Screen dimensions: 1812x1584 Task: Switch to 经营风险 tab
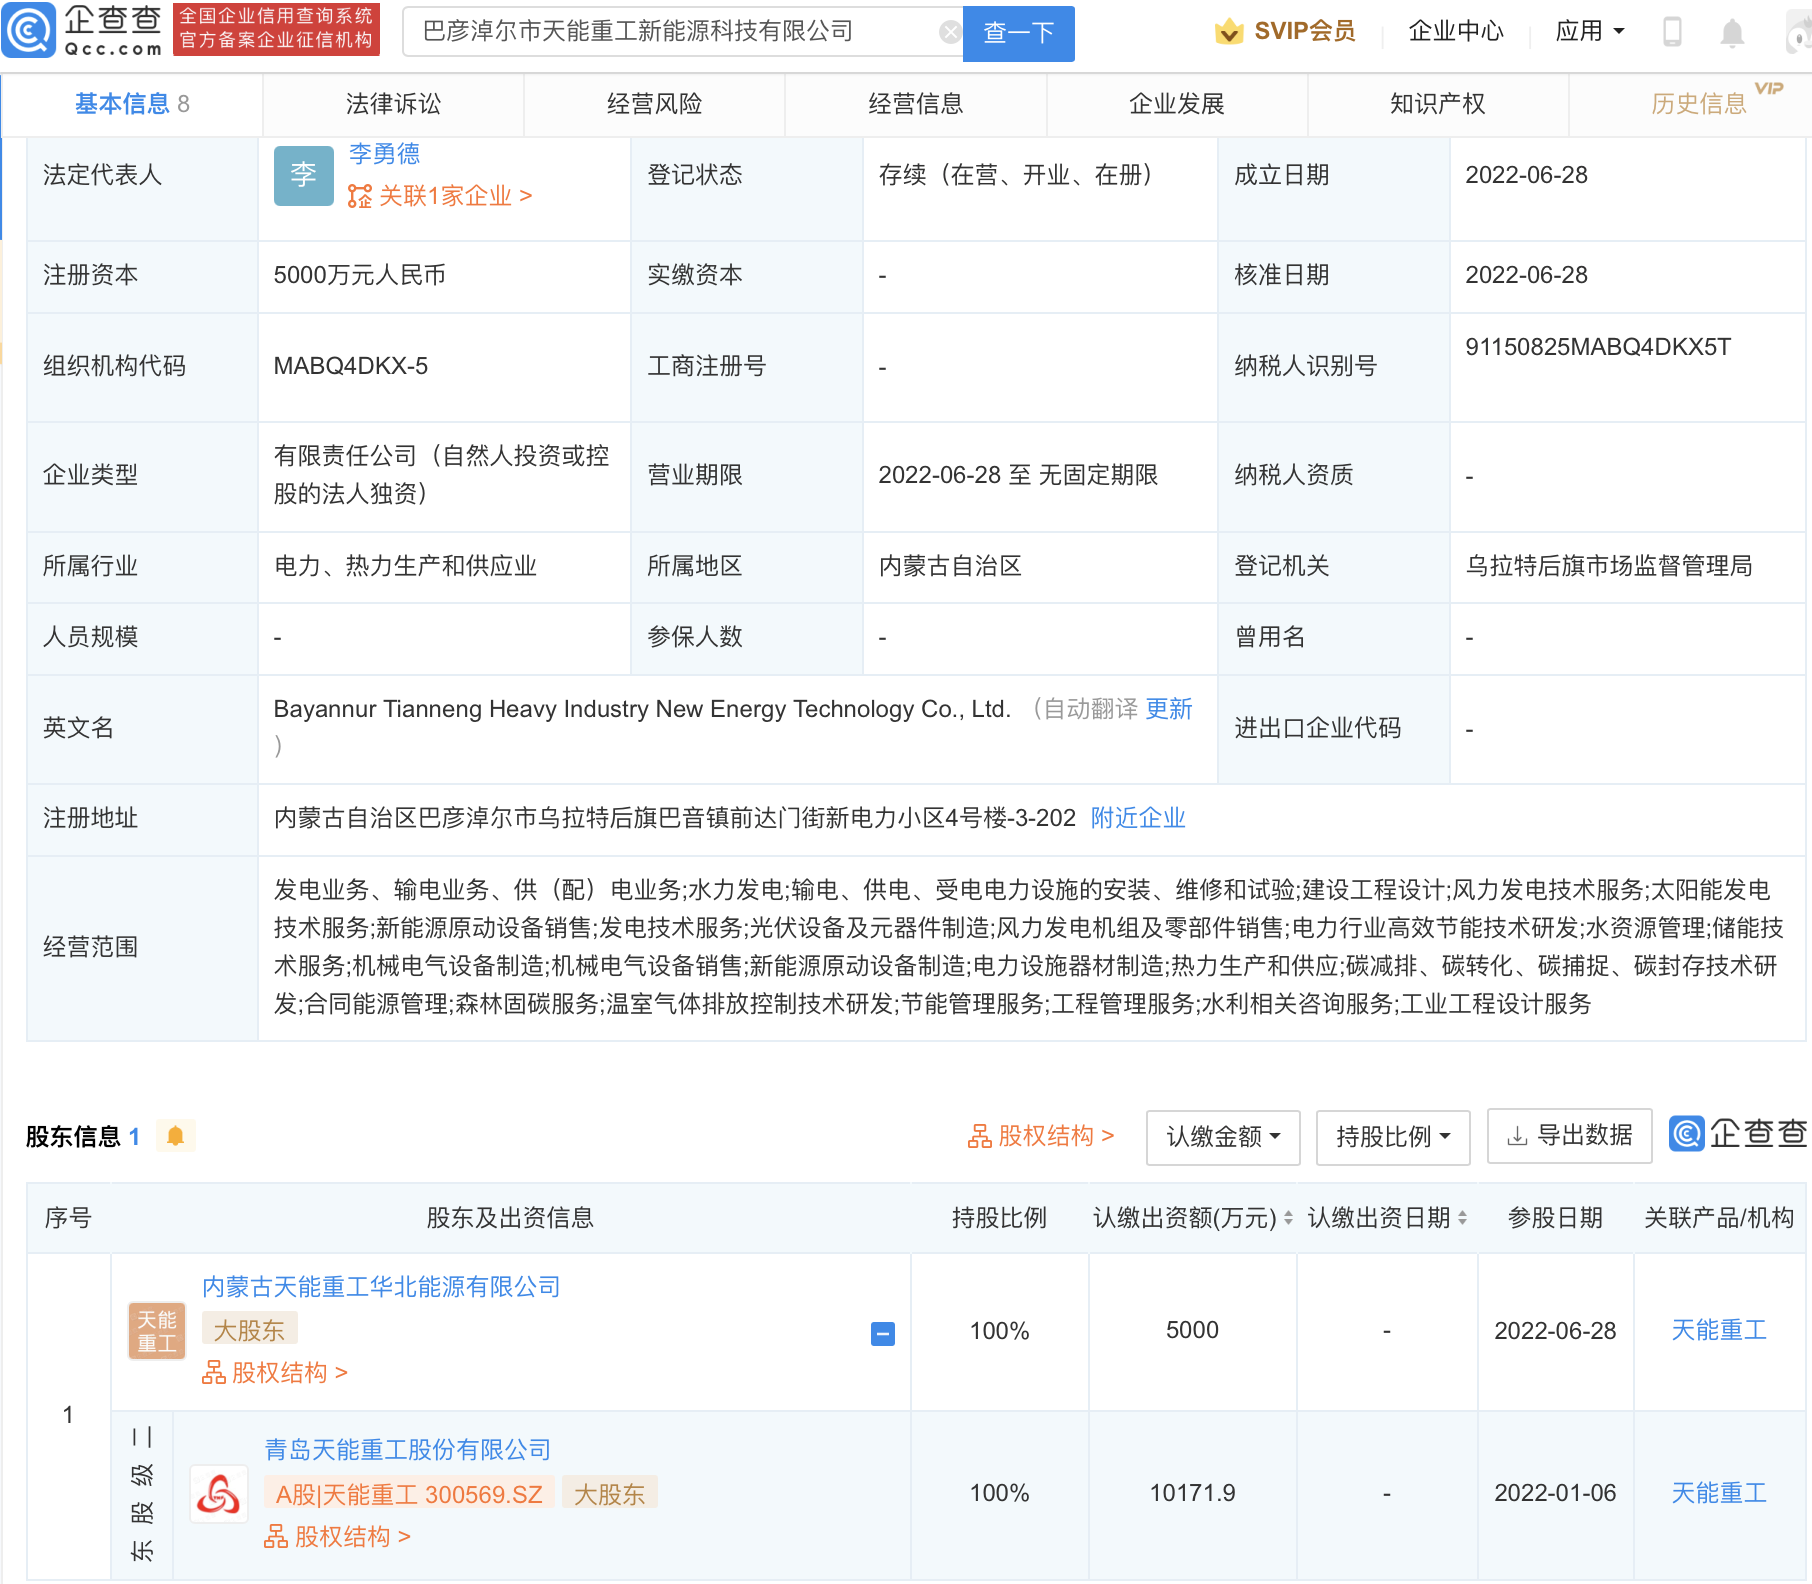pos(654,104)
